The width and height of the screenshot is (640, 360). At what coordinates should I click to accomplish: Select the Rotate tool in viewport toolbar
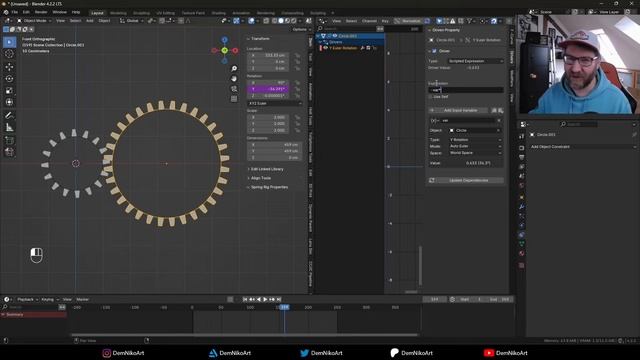(x=9, y=78)
